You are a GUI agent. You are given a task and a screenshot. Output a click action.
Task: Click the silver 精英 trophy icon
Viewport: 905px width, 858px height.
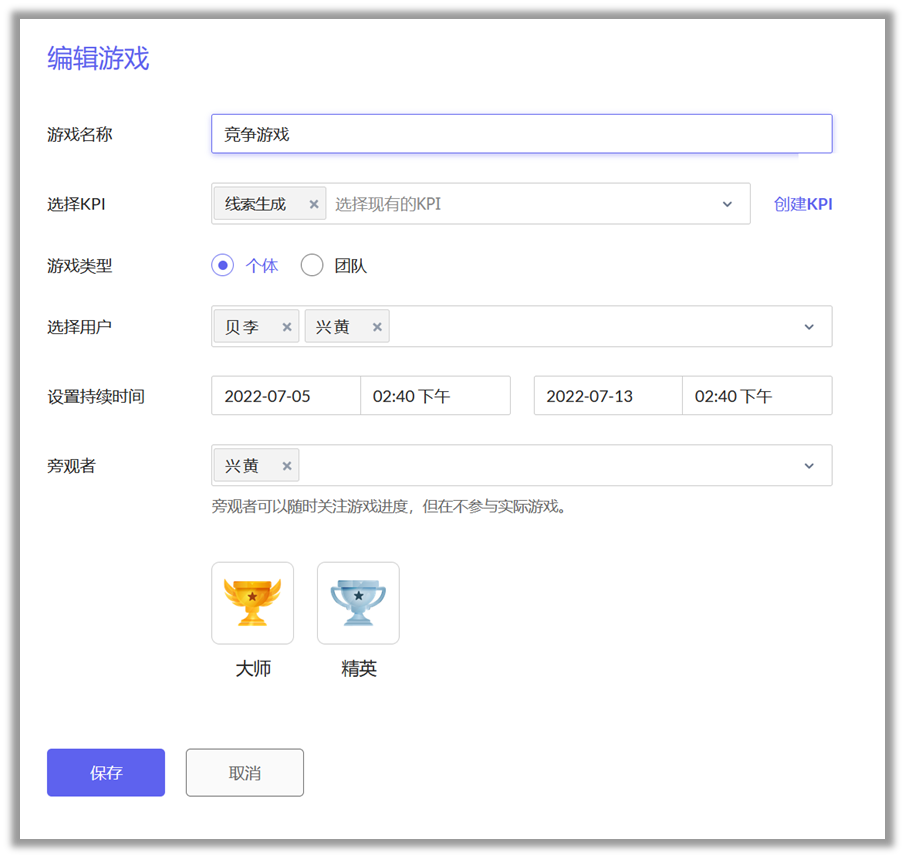pyautogui.click(x=358, y=603)
